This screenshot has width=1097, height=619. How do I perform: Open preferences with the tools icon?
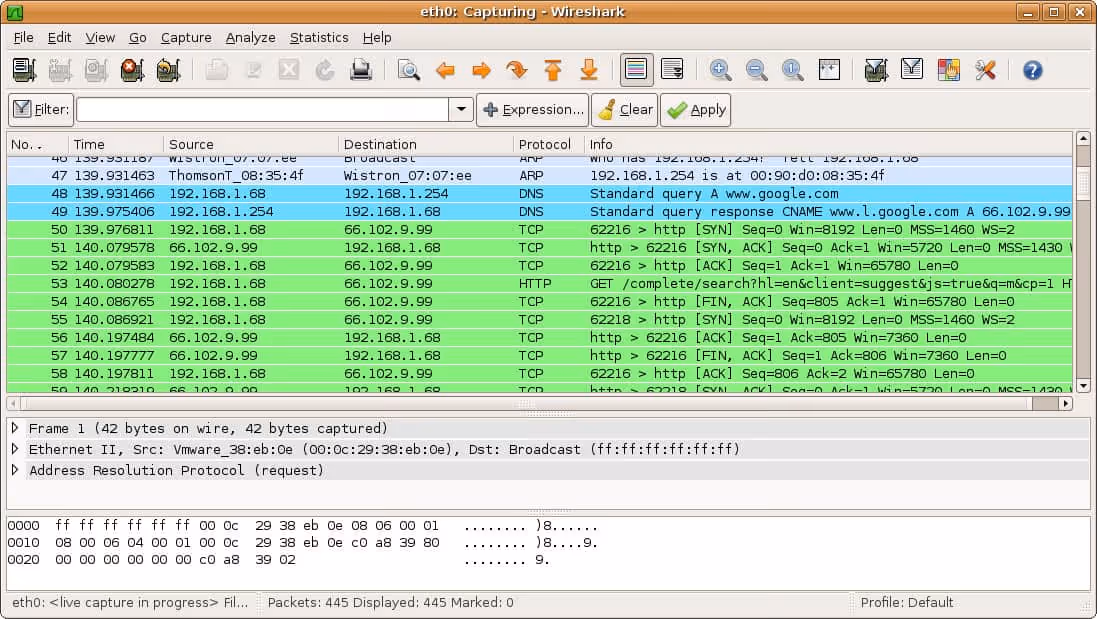click(x=985, y=70)
